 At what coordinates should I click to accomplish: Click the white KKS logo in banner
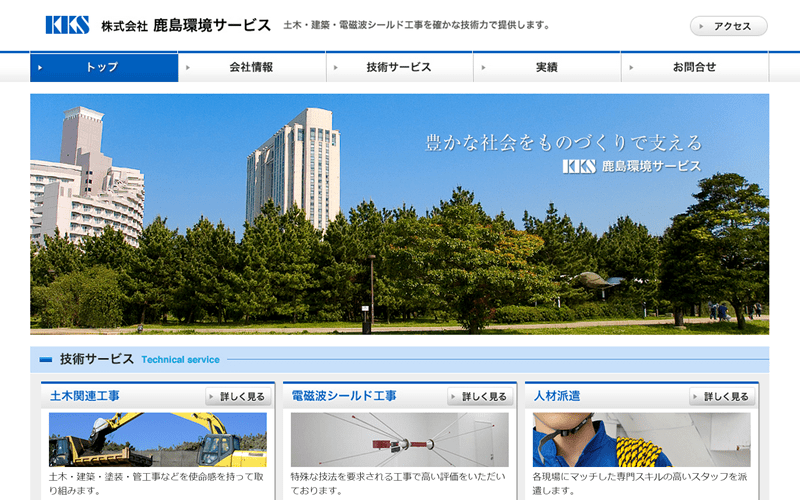tap(579, 166)
